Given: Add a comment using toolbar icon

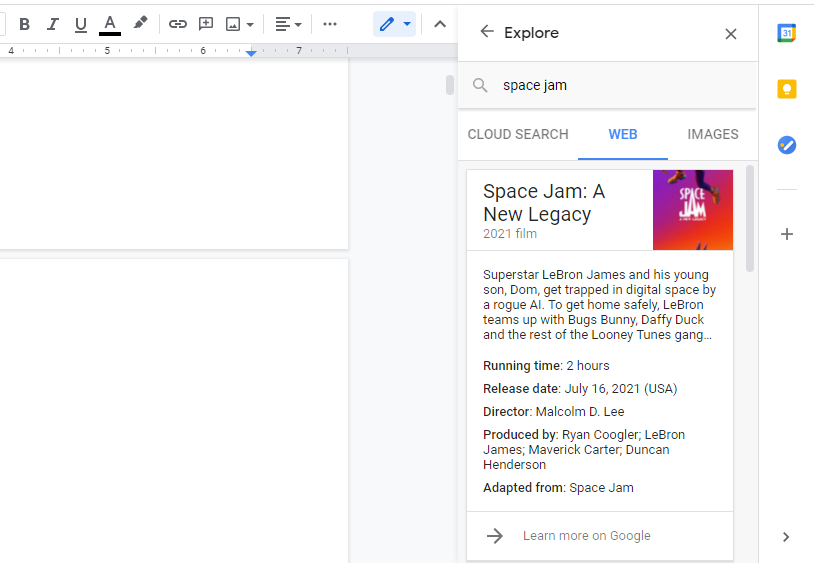Looking at the screenshot, I should coord(206,24).
